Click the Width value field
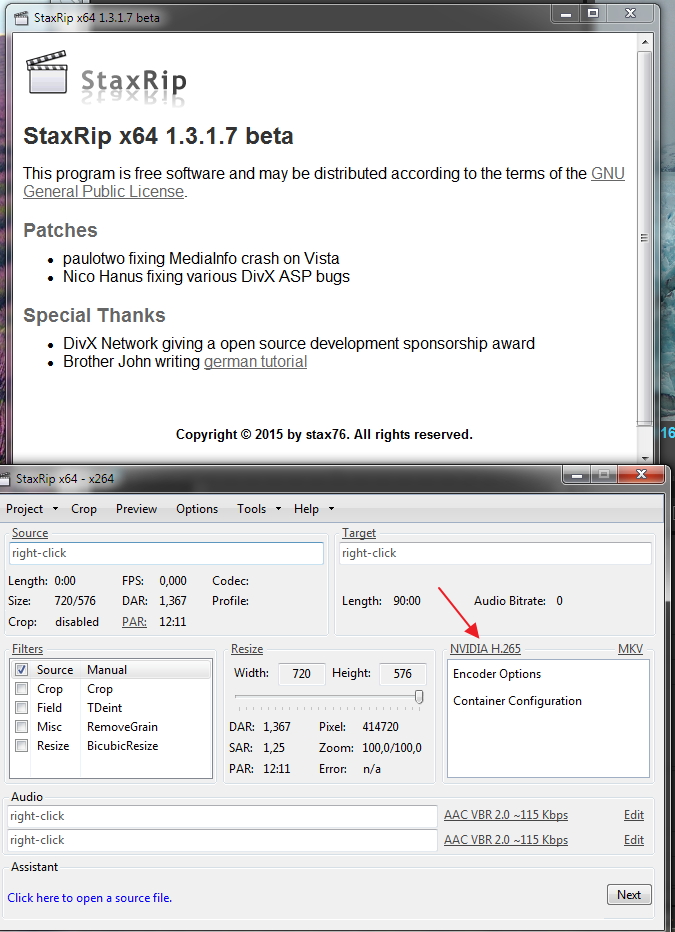This screenshot has height=932, width=675. [302, 673]
